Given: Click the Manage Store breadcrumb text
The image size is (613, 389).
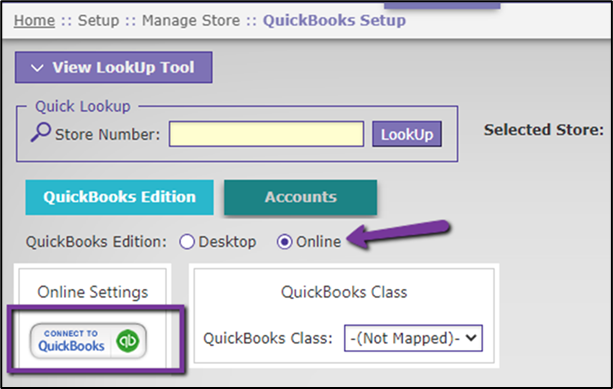Looking at the screenshot, I should click(191, 20).
